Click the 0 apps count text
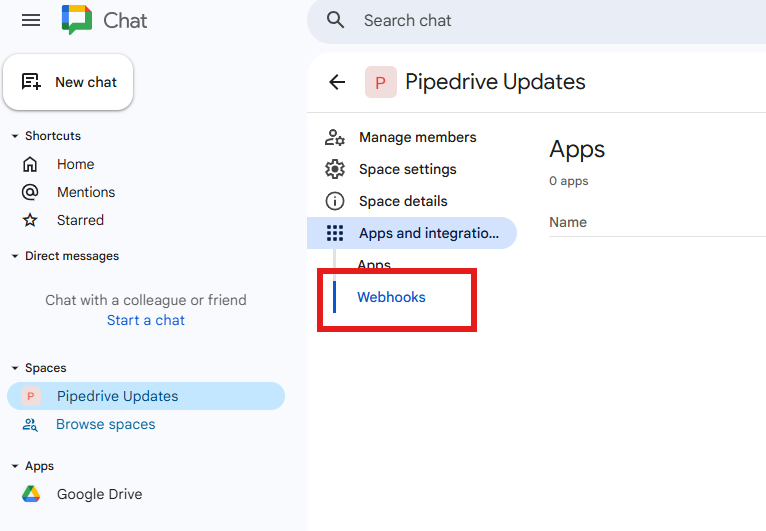Viewport: 766px width, 531px height. coord(569,181)
